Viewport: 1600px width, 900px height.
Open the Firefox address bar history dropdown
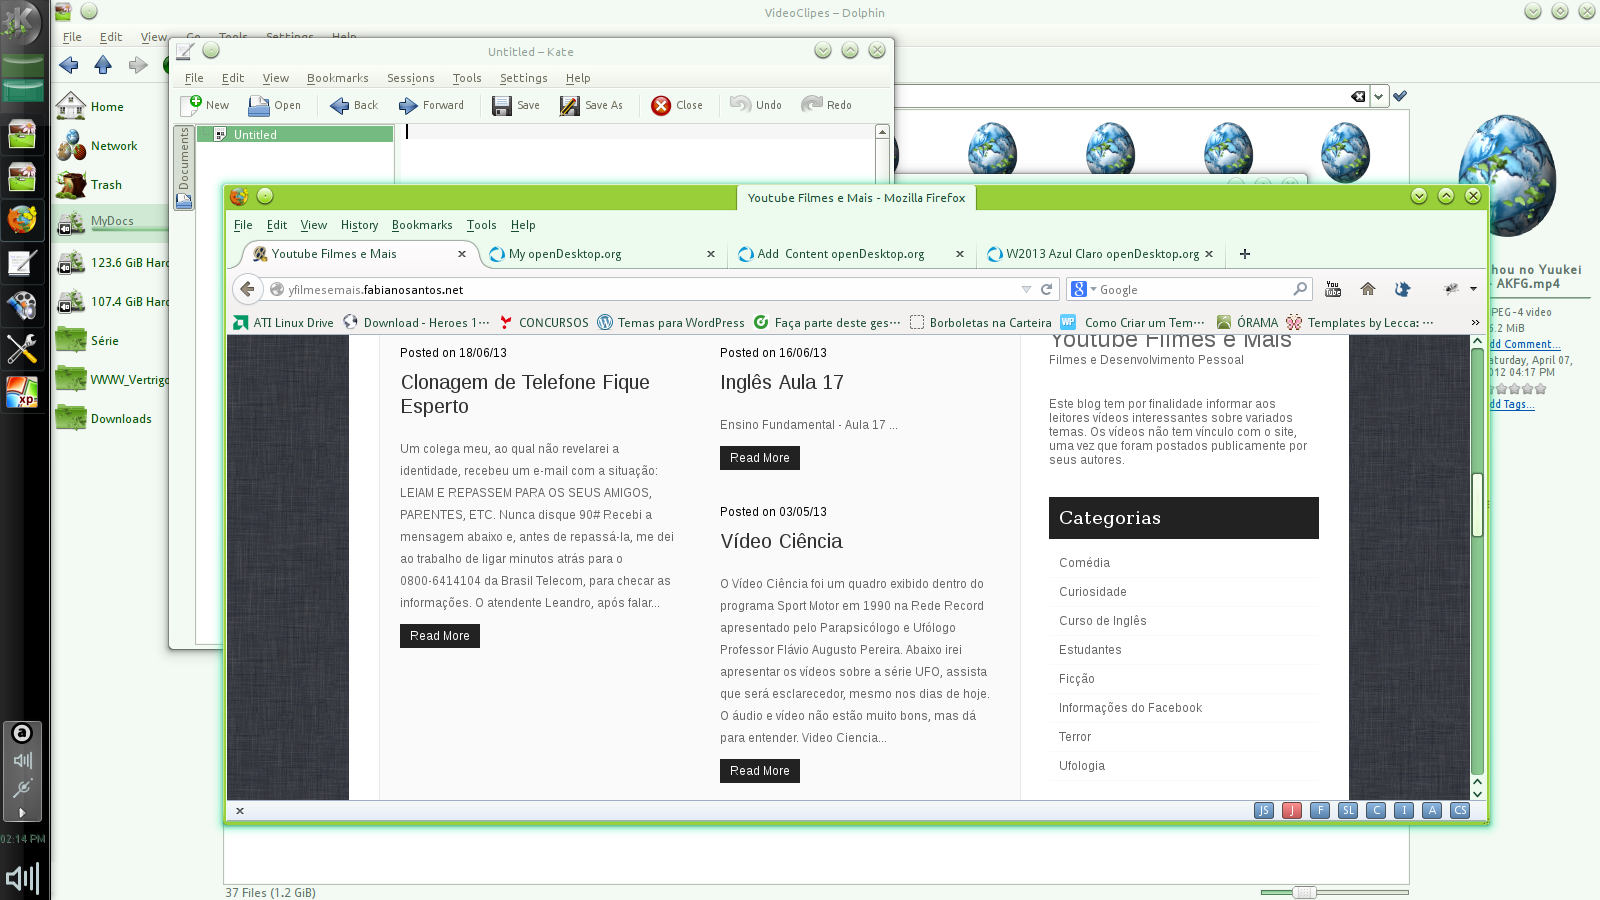[x=1026, y=289]
